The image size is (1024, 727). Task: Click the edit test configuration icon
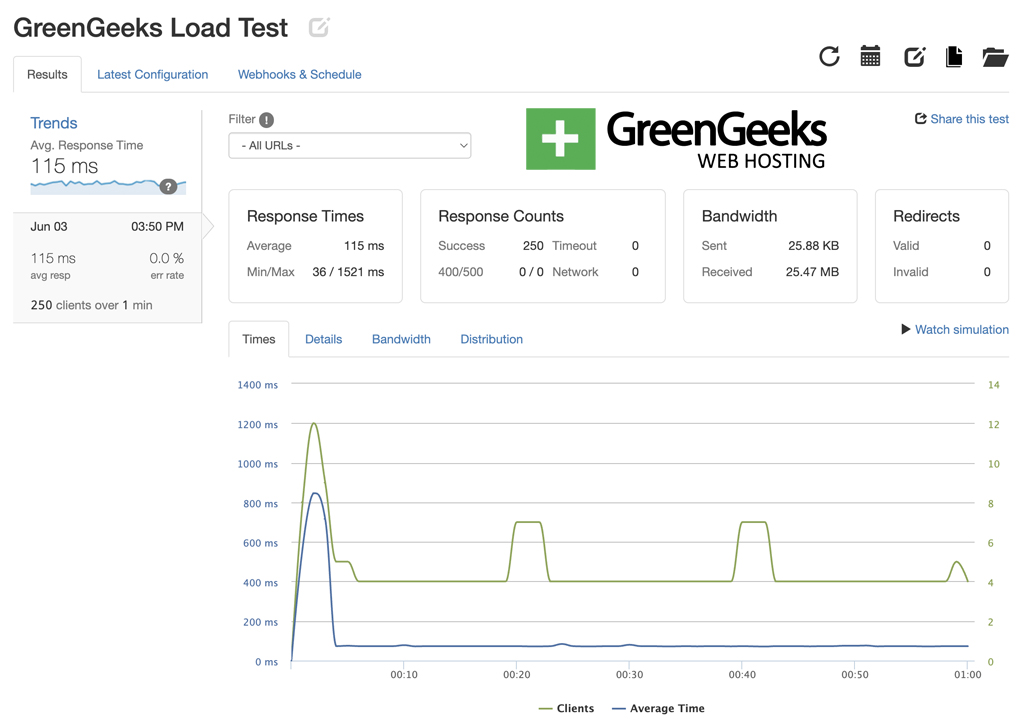click(x=914, y=57)
